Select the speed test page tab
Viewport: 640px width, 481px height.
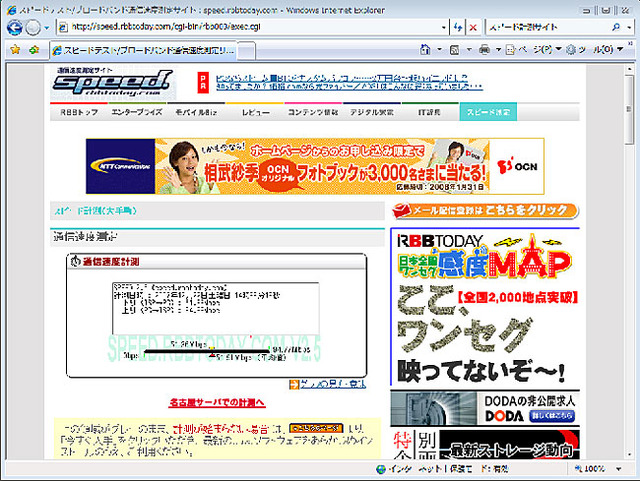[x=144, y=50]
